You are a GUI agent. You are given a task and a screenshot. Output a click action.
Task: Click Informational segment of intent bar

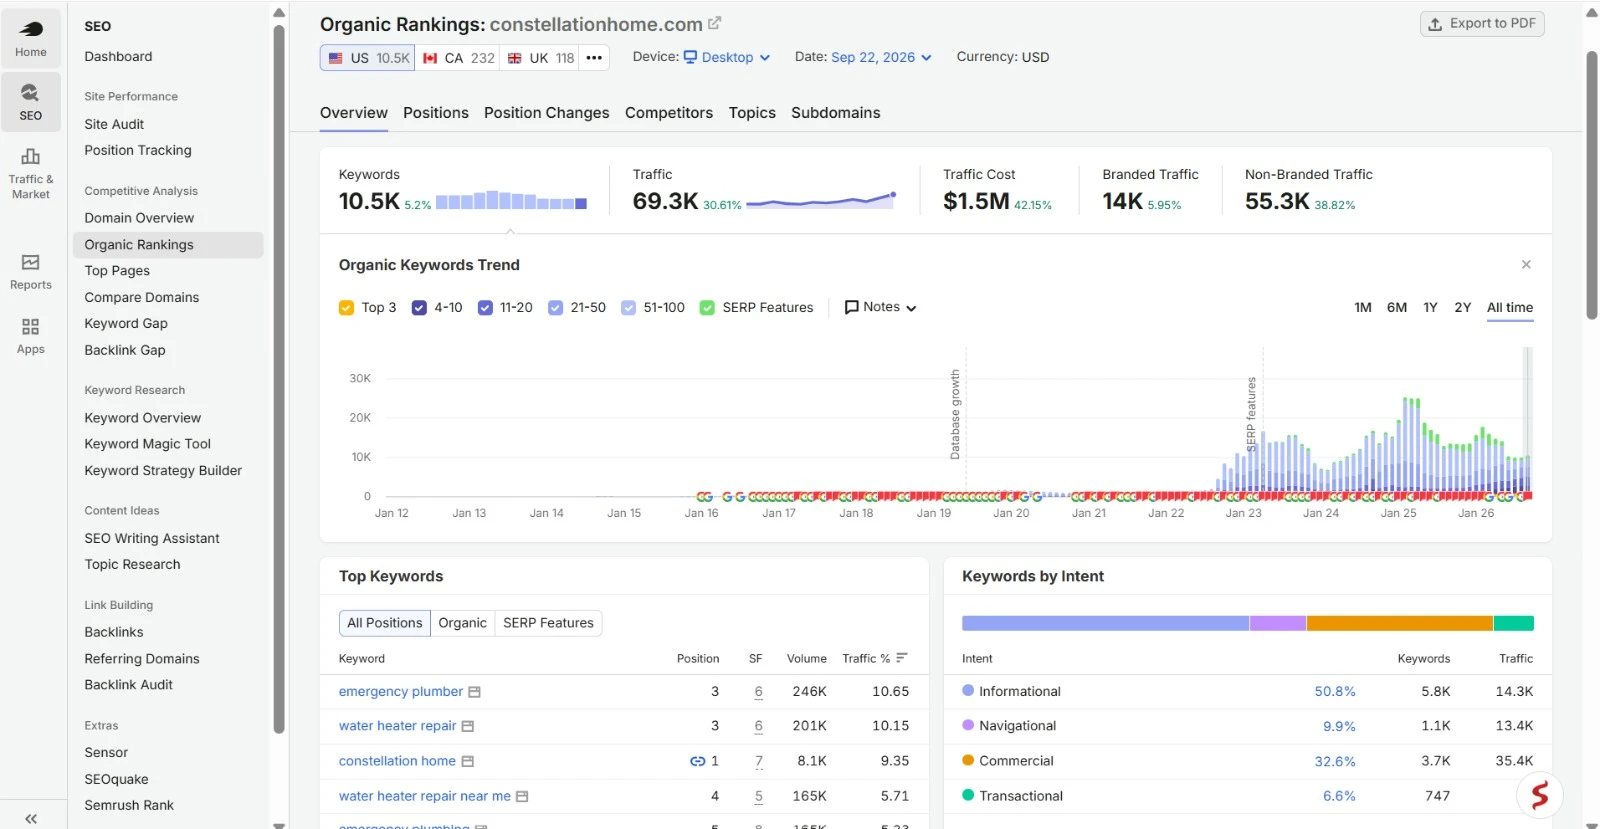pos(1105,623)
